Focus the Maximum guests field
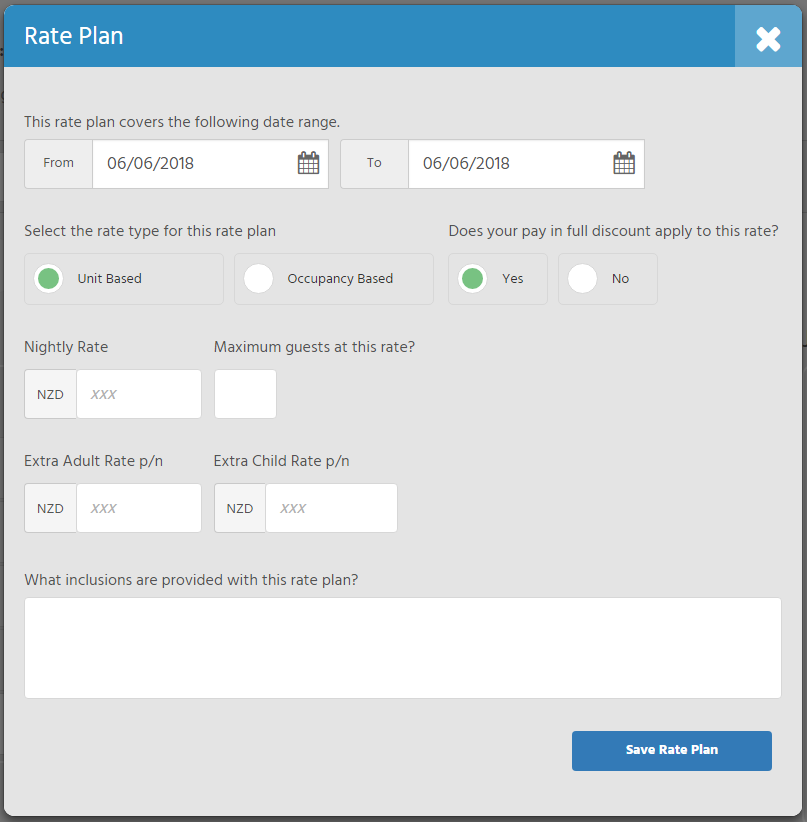Image resolution: width=807 pixels, height=822 pixels. pyautogui.click(x=245, y=394)
